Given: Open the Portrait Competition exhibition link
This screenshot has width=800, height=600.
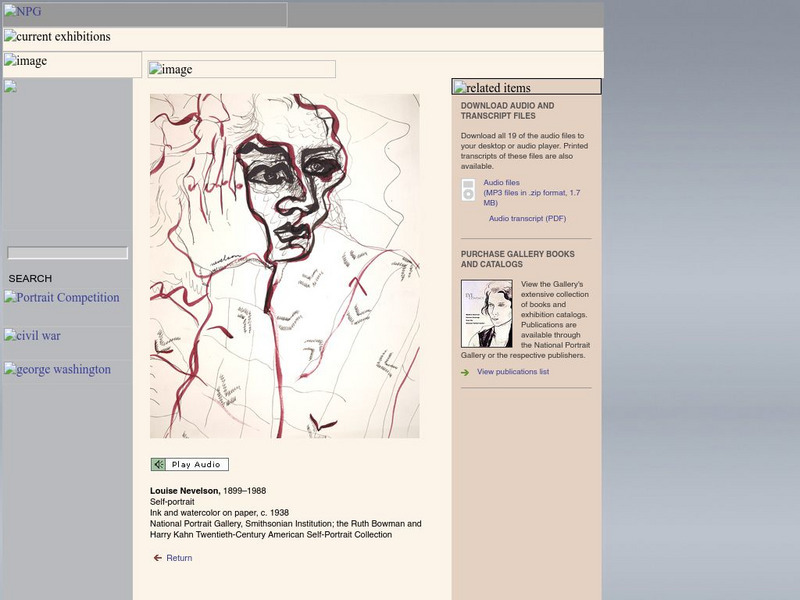Looking at the screenshot, I should (x=64, y=297).
